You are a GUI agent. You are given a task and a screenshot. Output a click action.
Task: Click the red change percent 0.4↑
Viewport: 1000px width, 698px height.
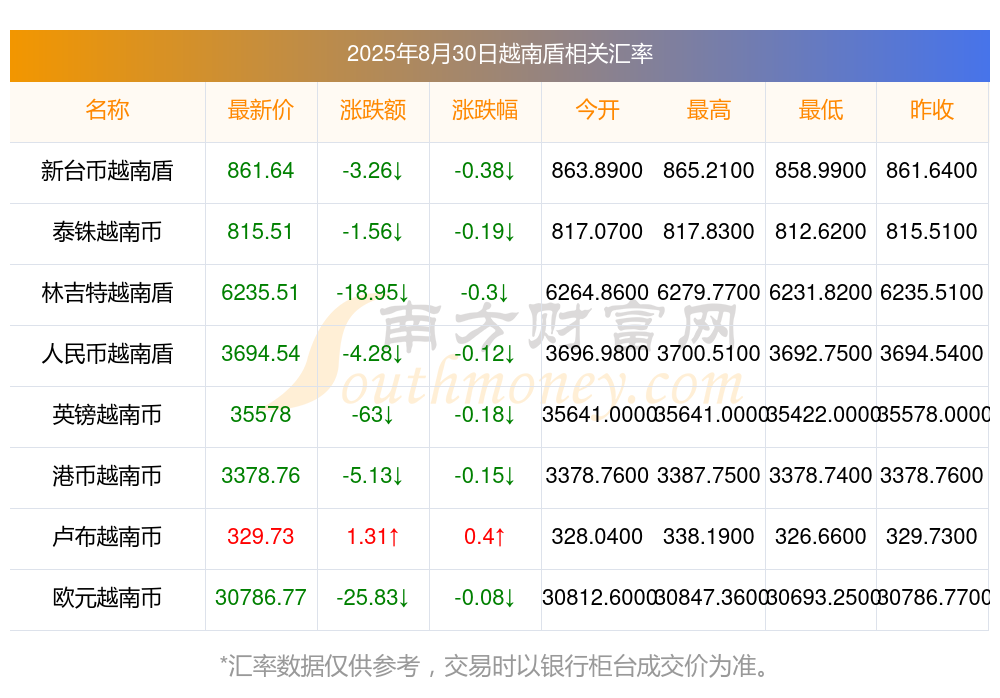(485, 537)
